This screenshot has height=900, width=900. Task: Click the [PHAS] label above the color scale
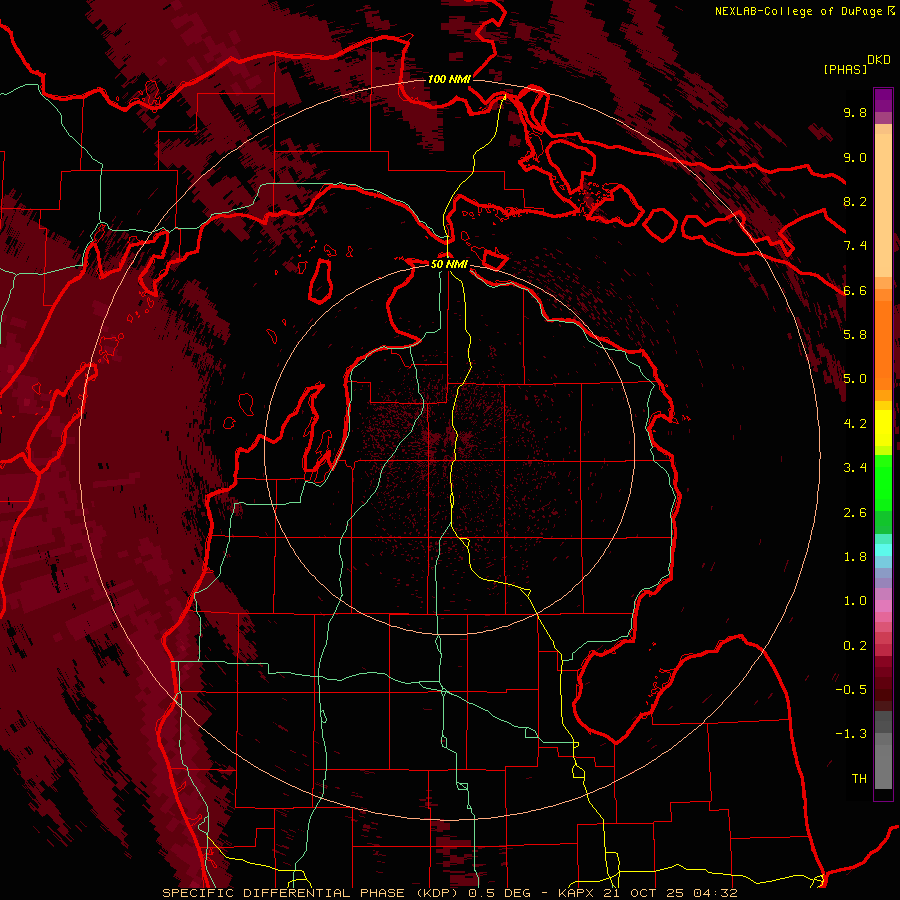[x=845, y=69]
